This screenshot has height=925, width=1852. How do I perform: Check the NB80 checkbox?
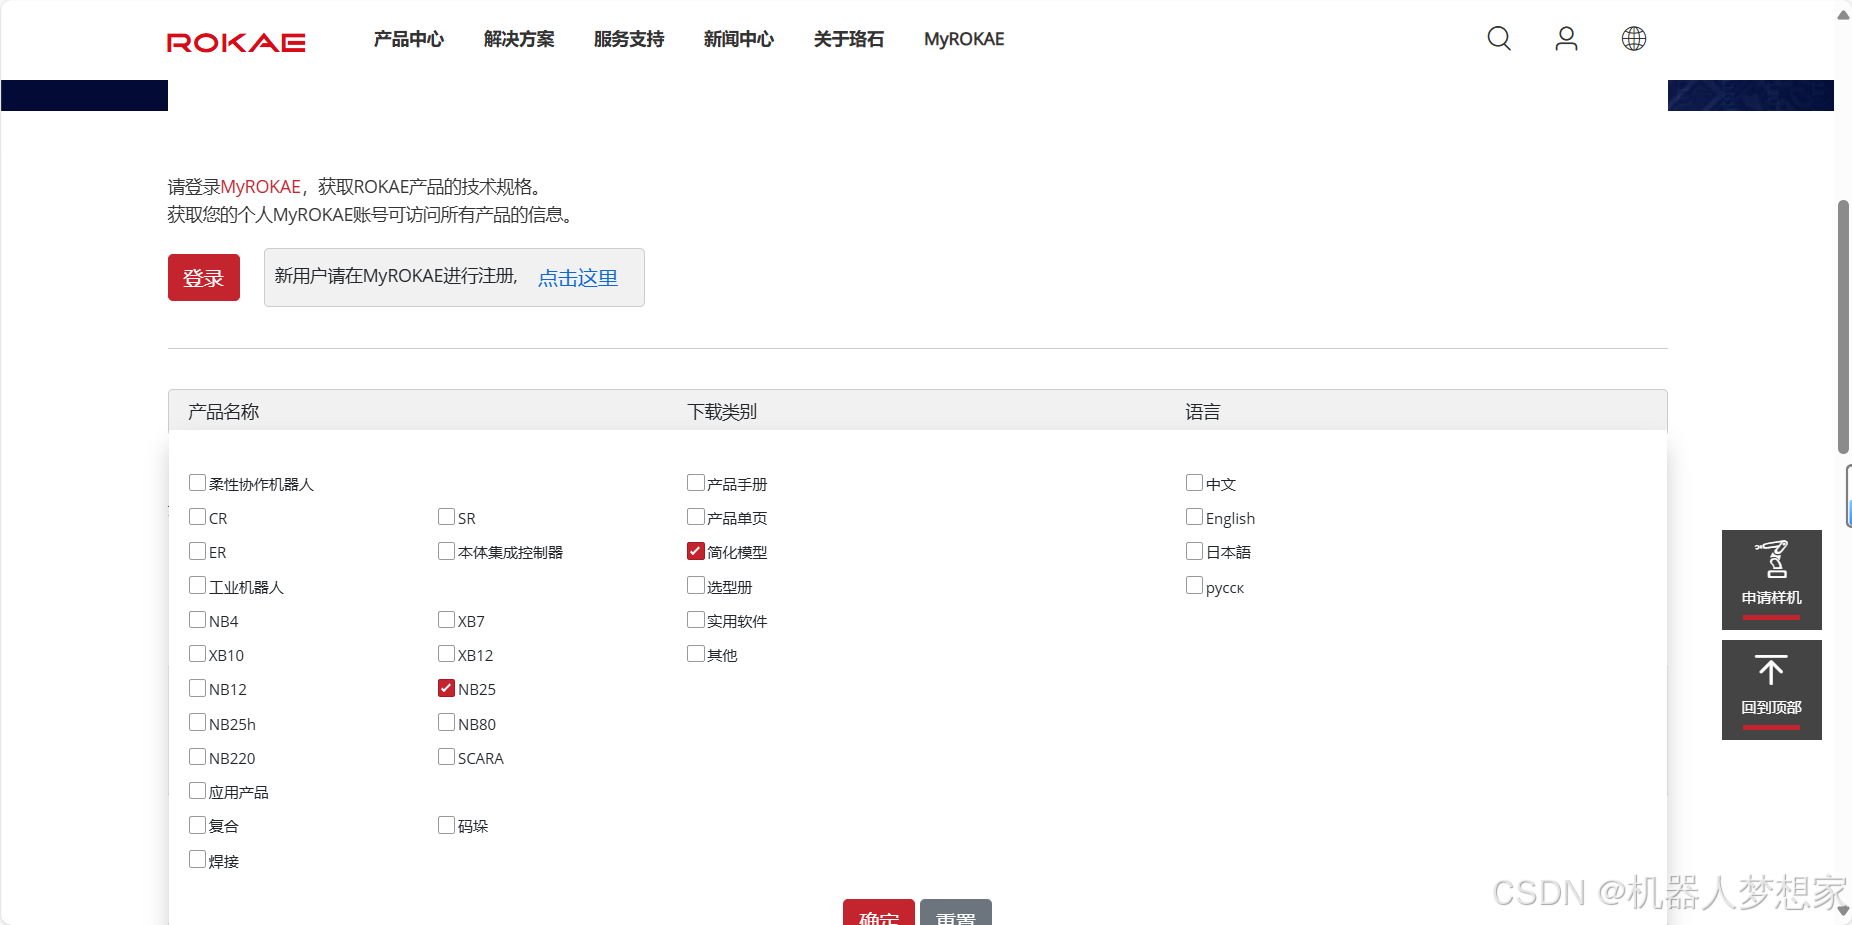point(446,723)
